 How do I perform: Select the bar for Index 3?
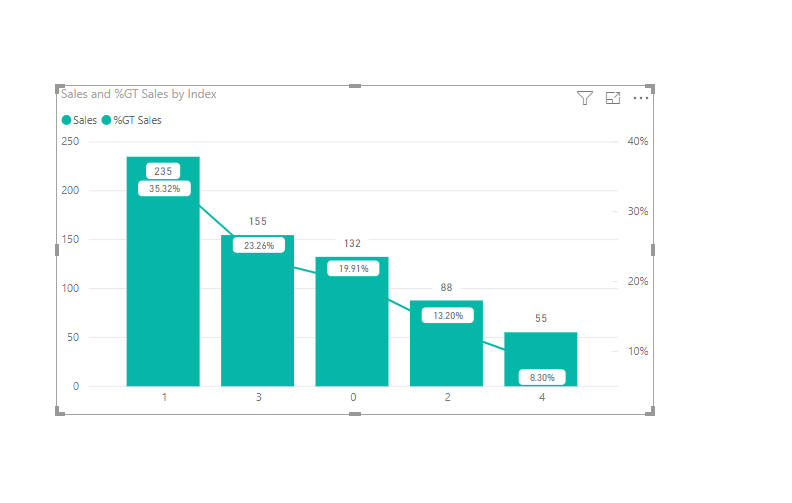pos(258,311)
